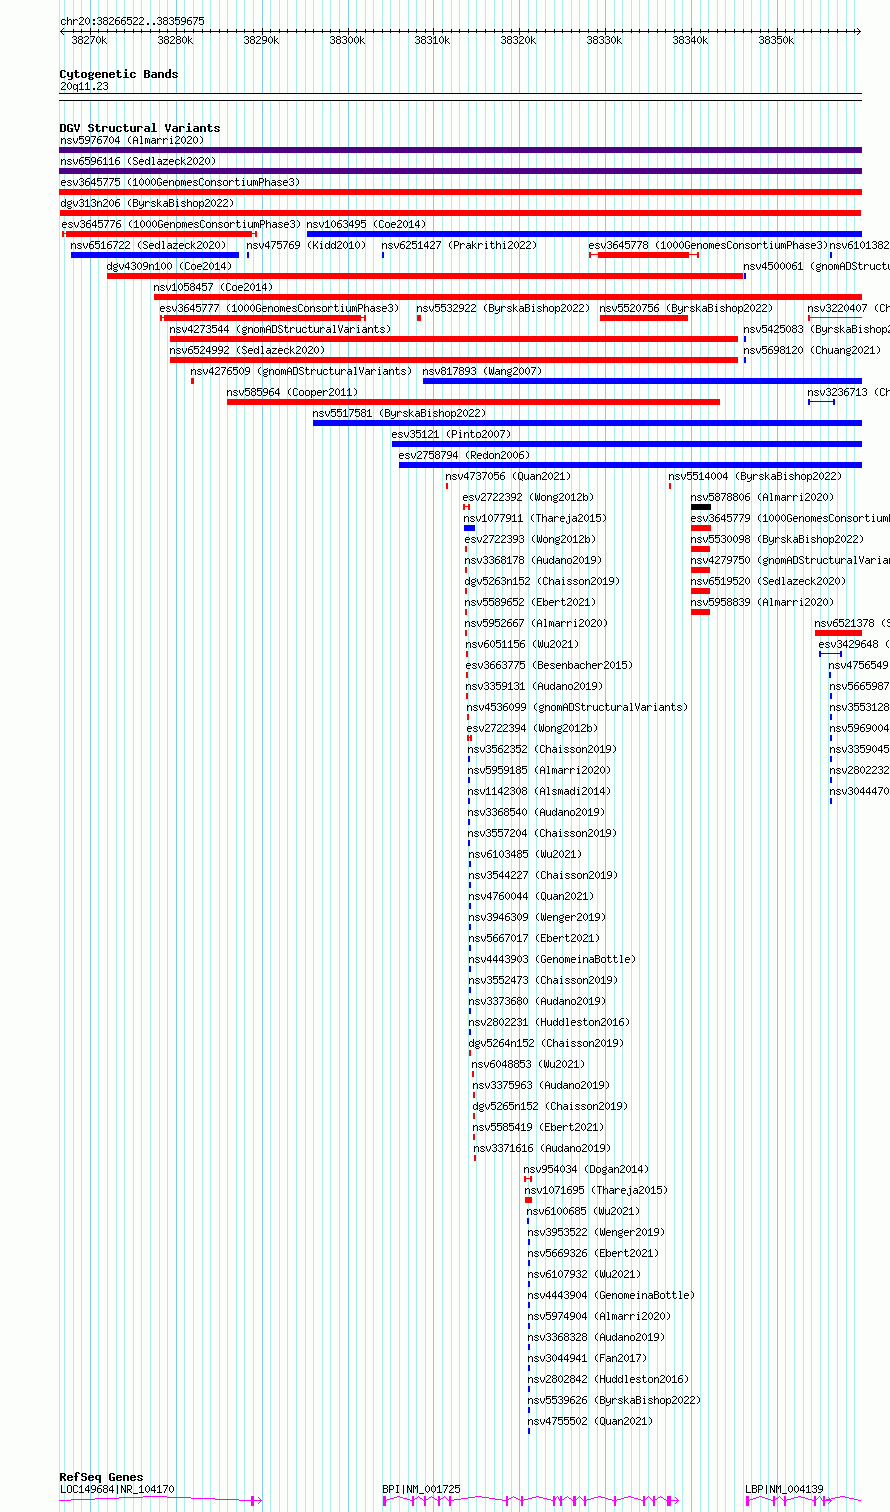The width and height of the screenshot is (890, 1512).
Task: Click nsv6519520 (Sedlazeck2020) label
Action: tap(768, 581)
